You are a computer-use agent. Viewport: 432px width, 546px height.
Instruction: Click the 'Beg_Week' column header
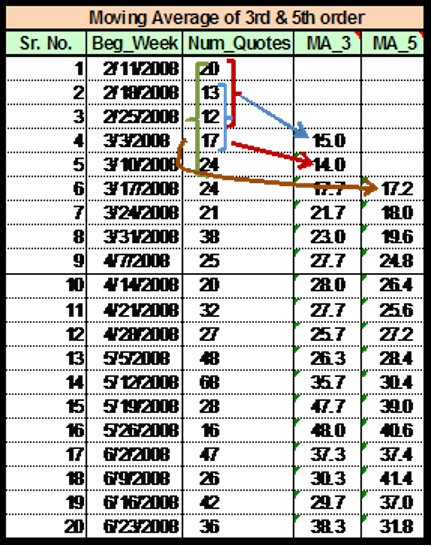134,43
